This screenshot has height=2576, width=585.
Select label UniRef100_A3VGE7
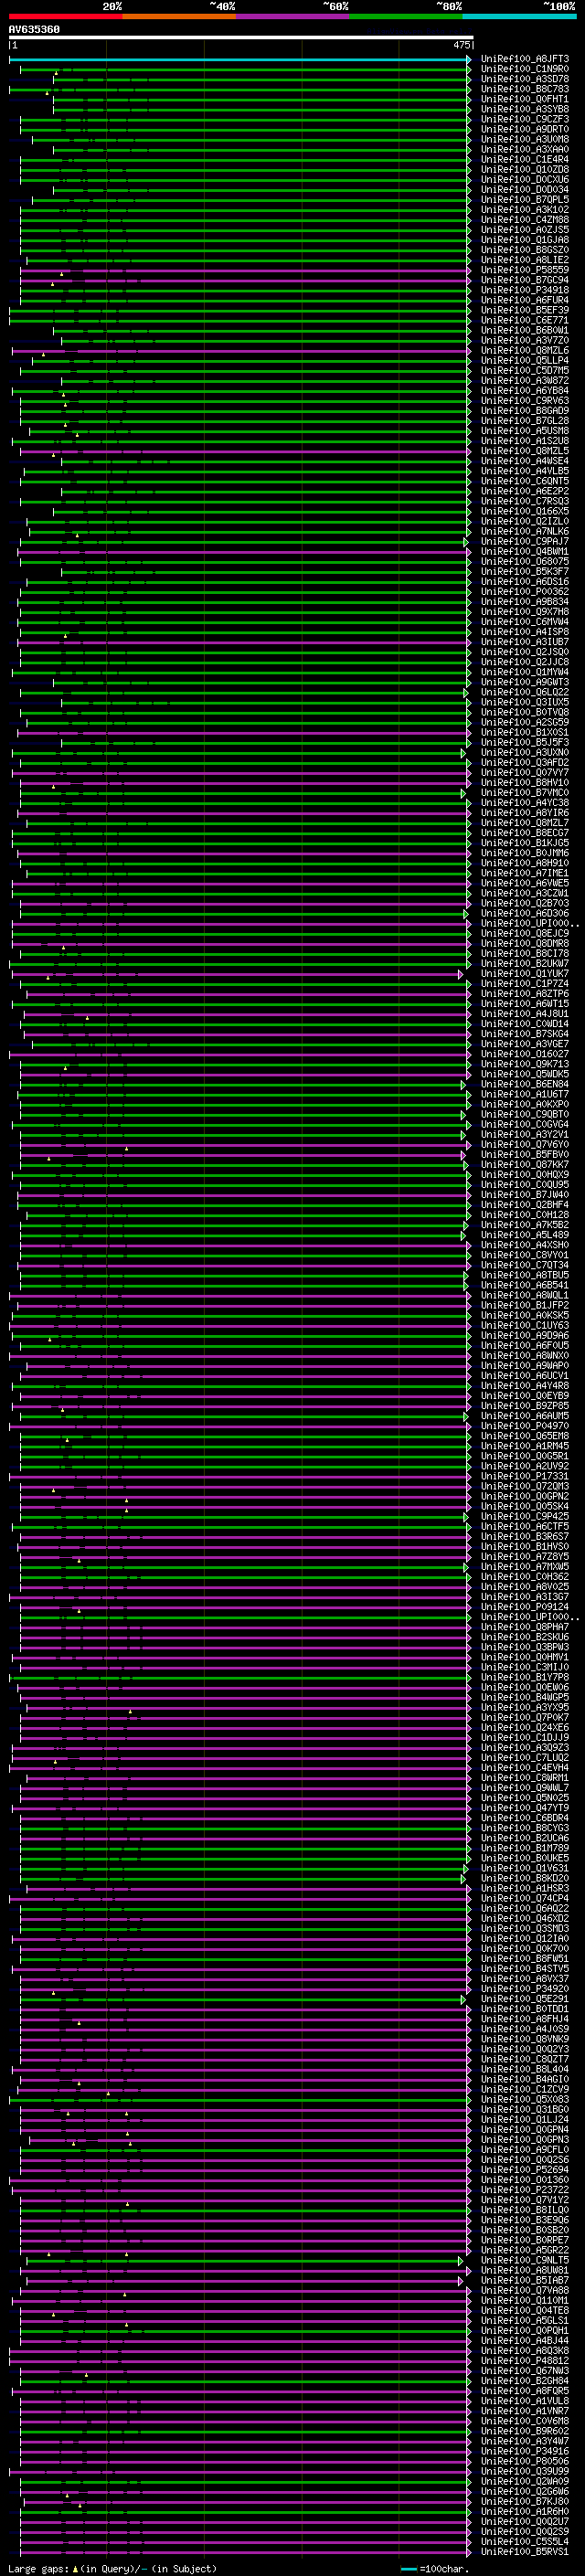click(525, 1044)
